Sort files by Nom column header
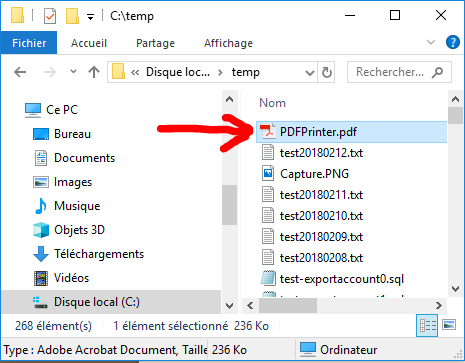Image resolution: width=465 pixels, height=363 pixels. pos(272,103)
